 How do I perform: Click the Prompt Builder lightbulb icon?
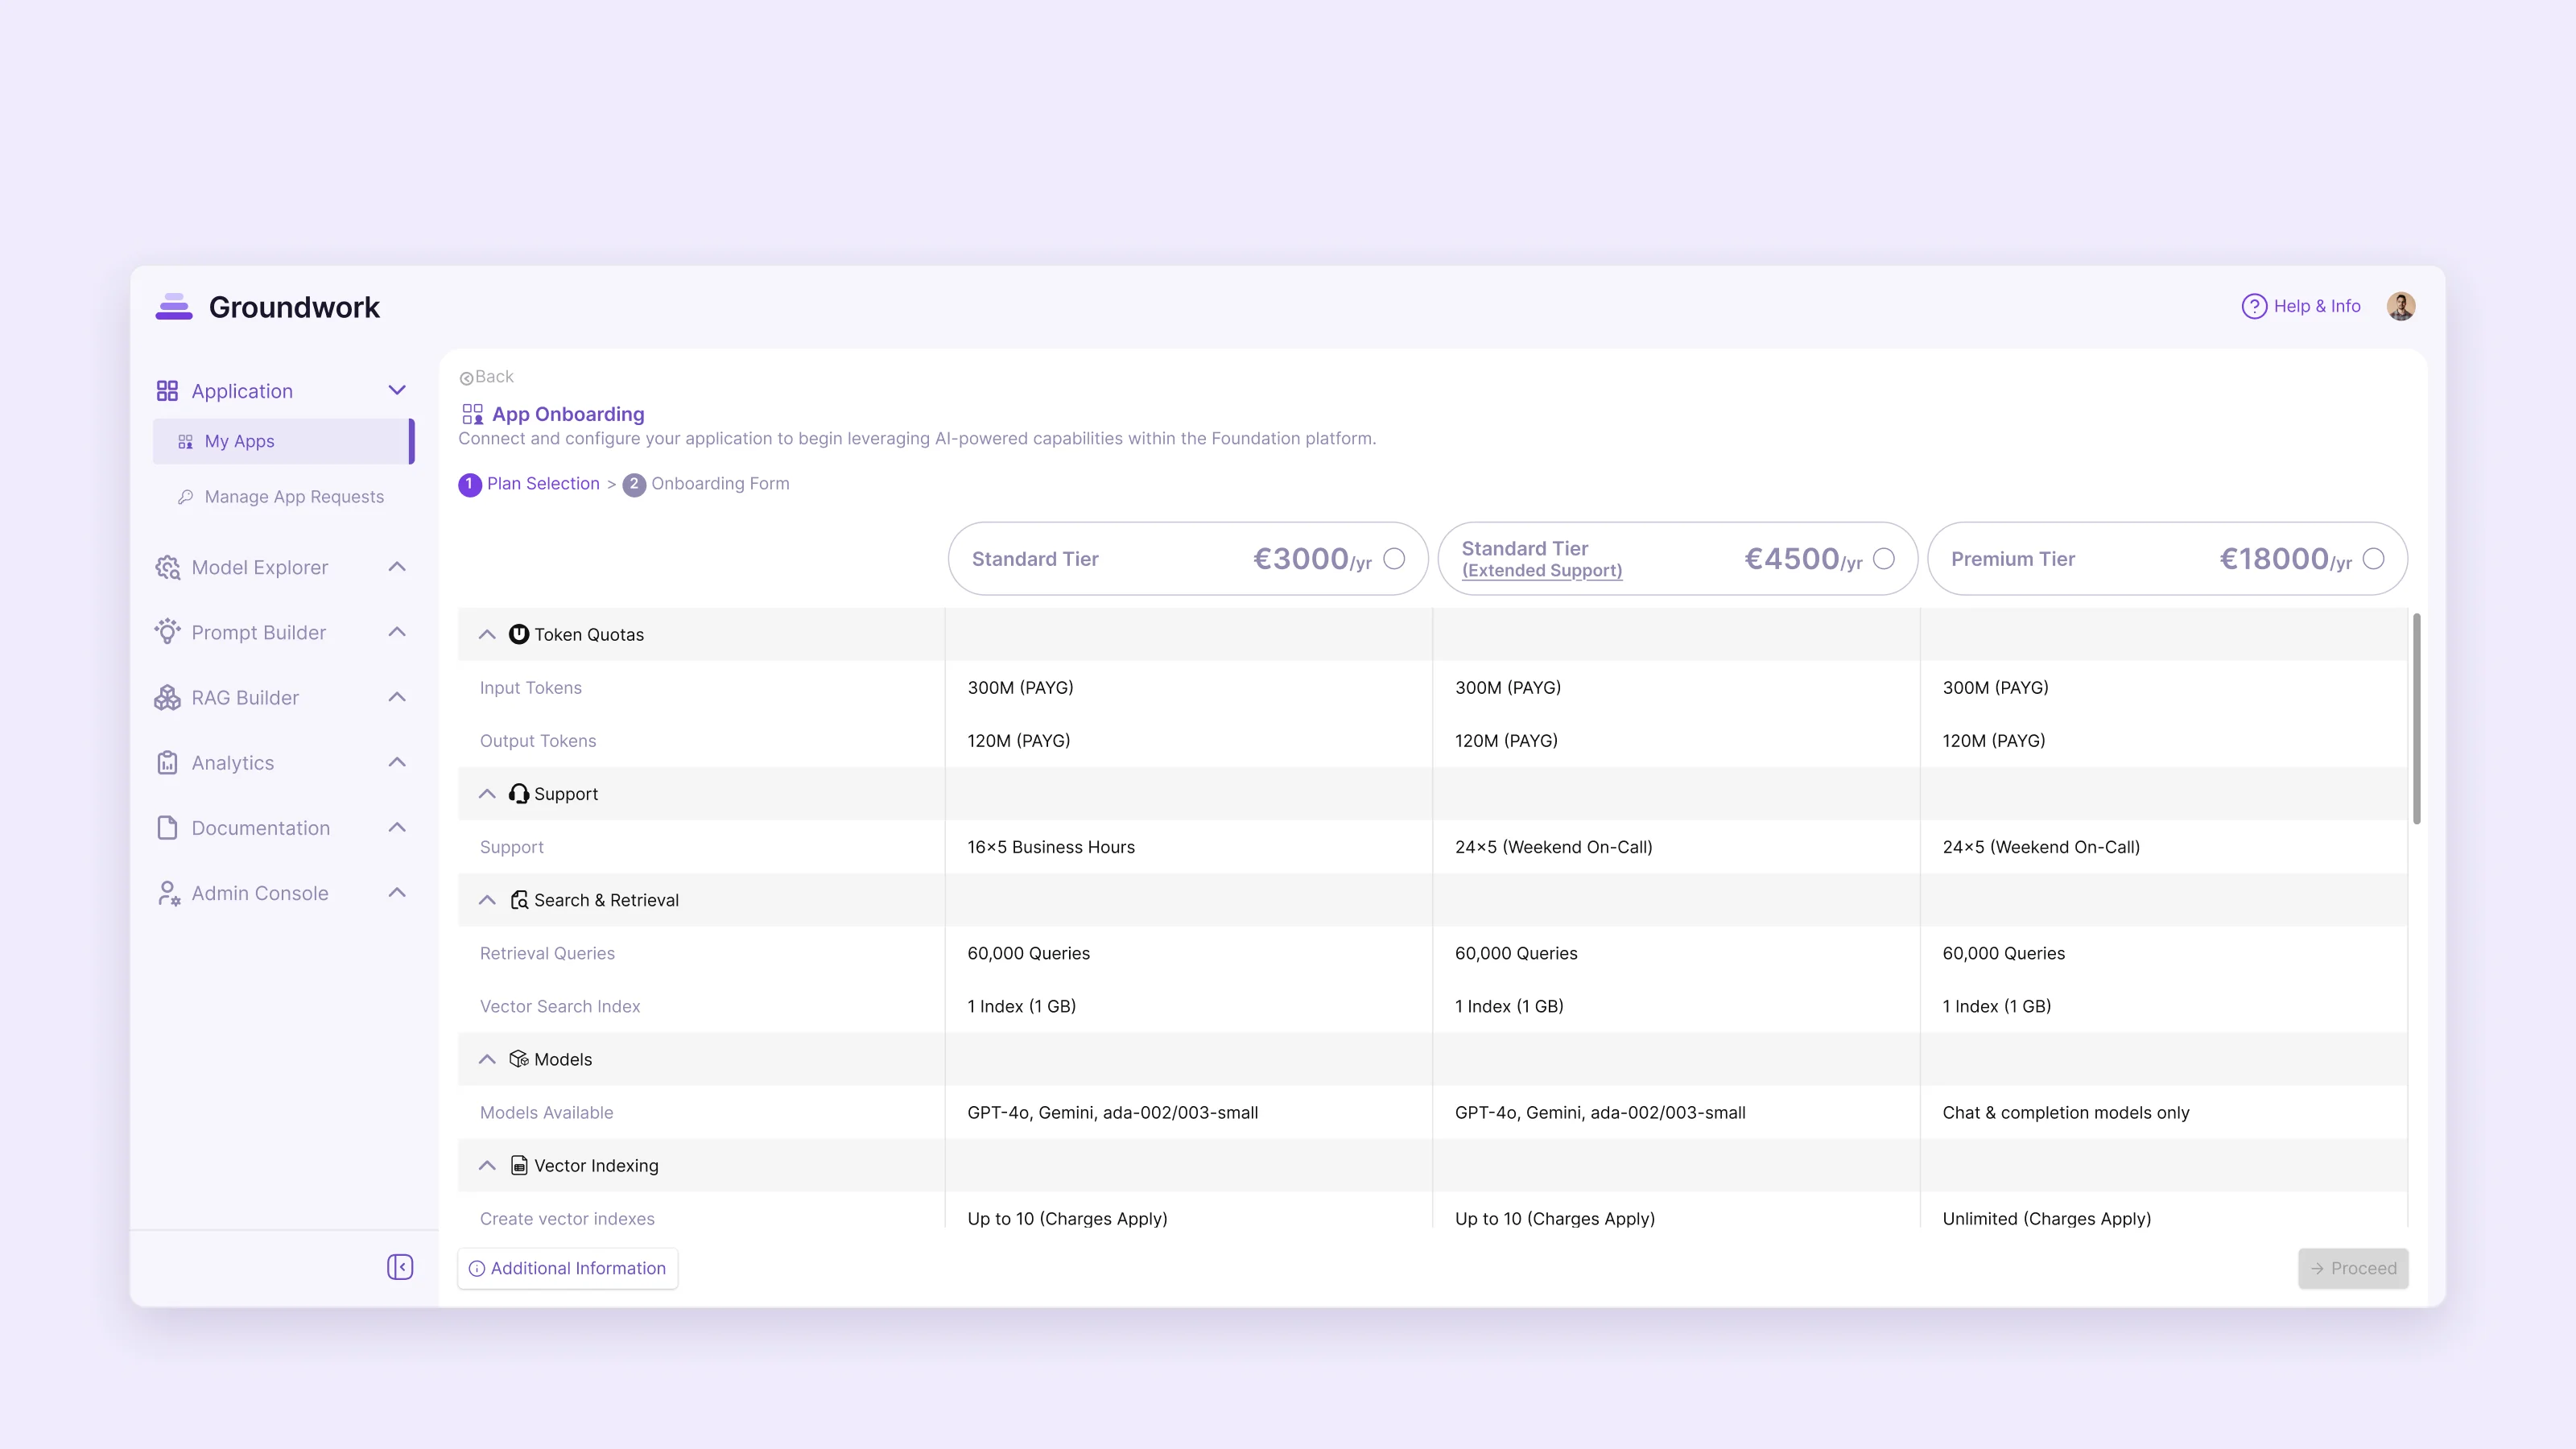pos(167,632)
